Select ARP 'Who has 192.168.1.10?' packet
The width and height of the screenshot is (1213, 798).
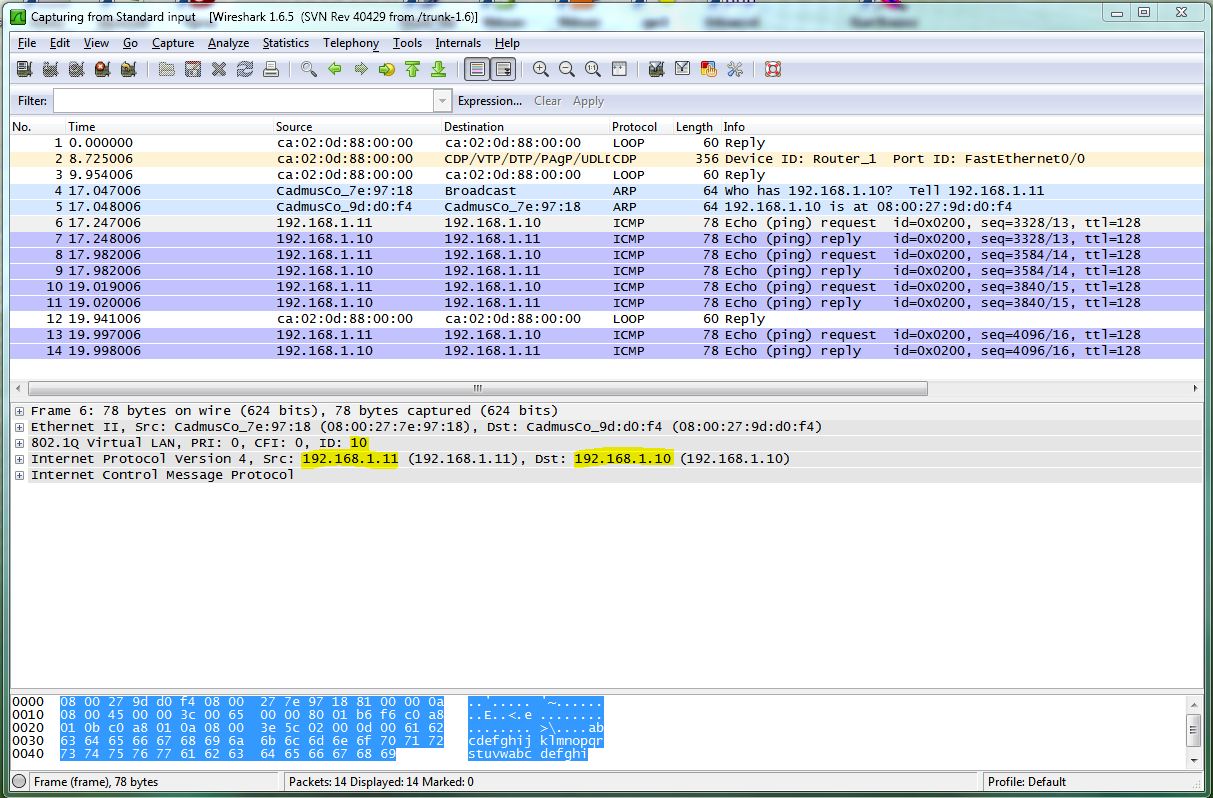point(606,191)
